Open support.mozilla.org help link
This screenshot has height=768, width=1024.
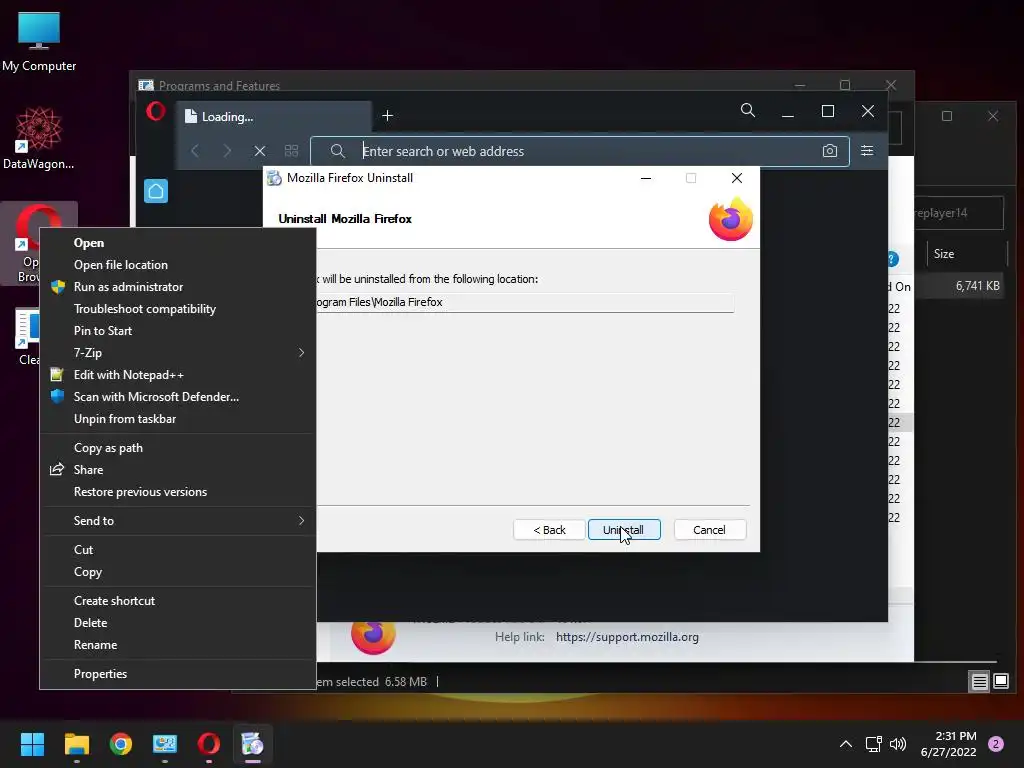[627, 637]
